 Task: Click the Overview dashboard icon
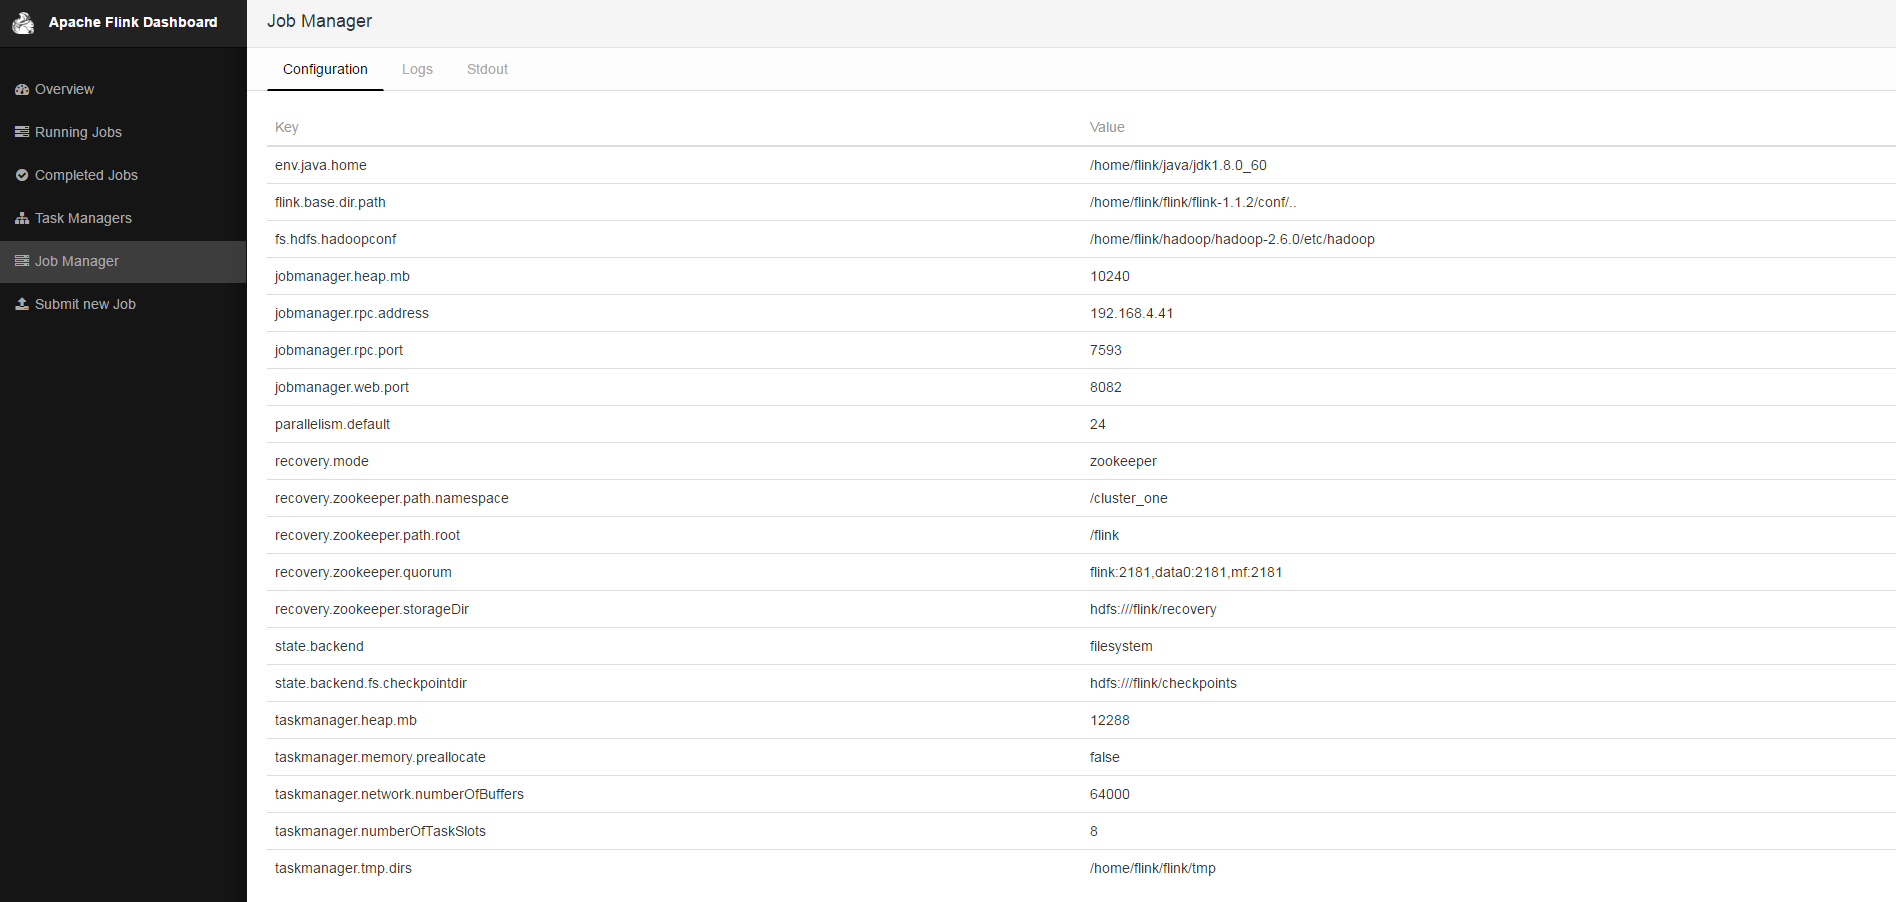(x=22, y=89)
